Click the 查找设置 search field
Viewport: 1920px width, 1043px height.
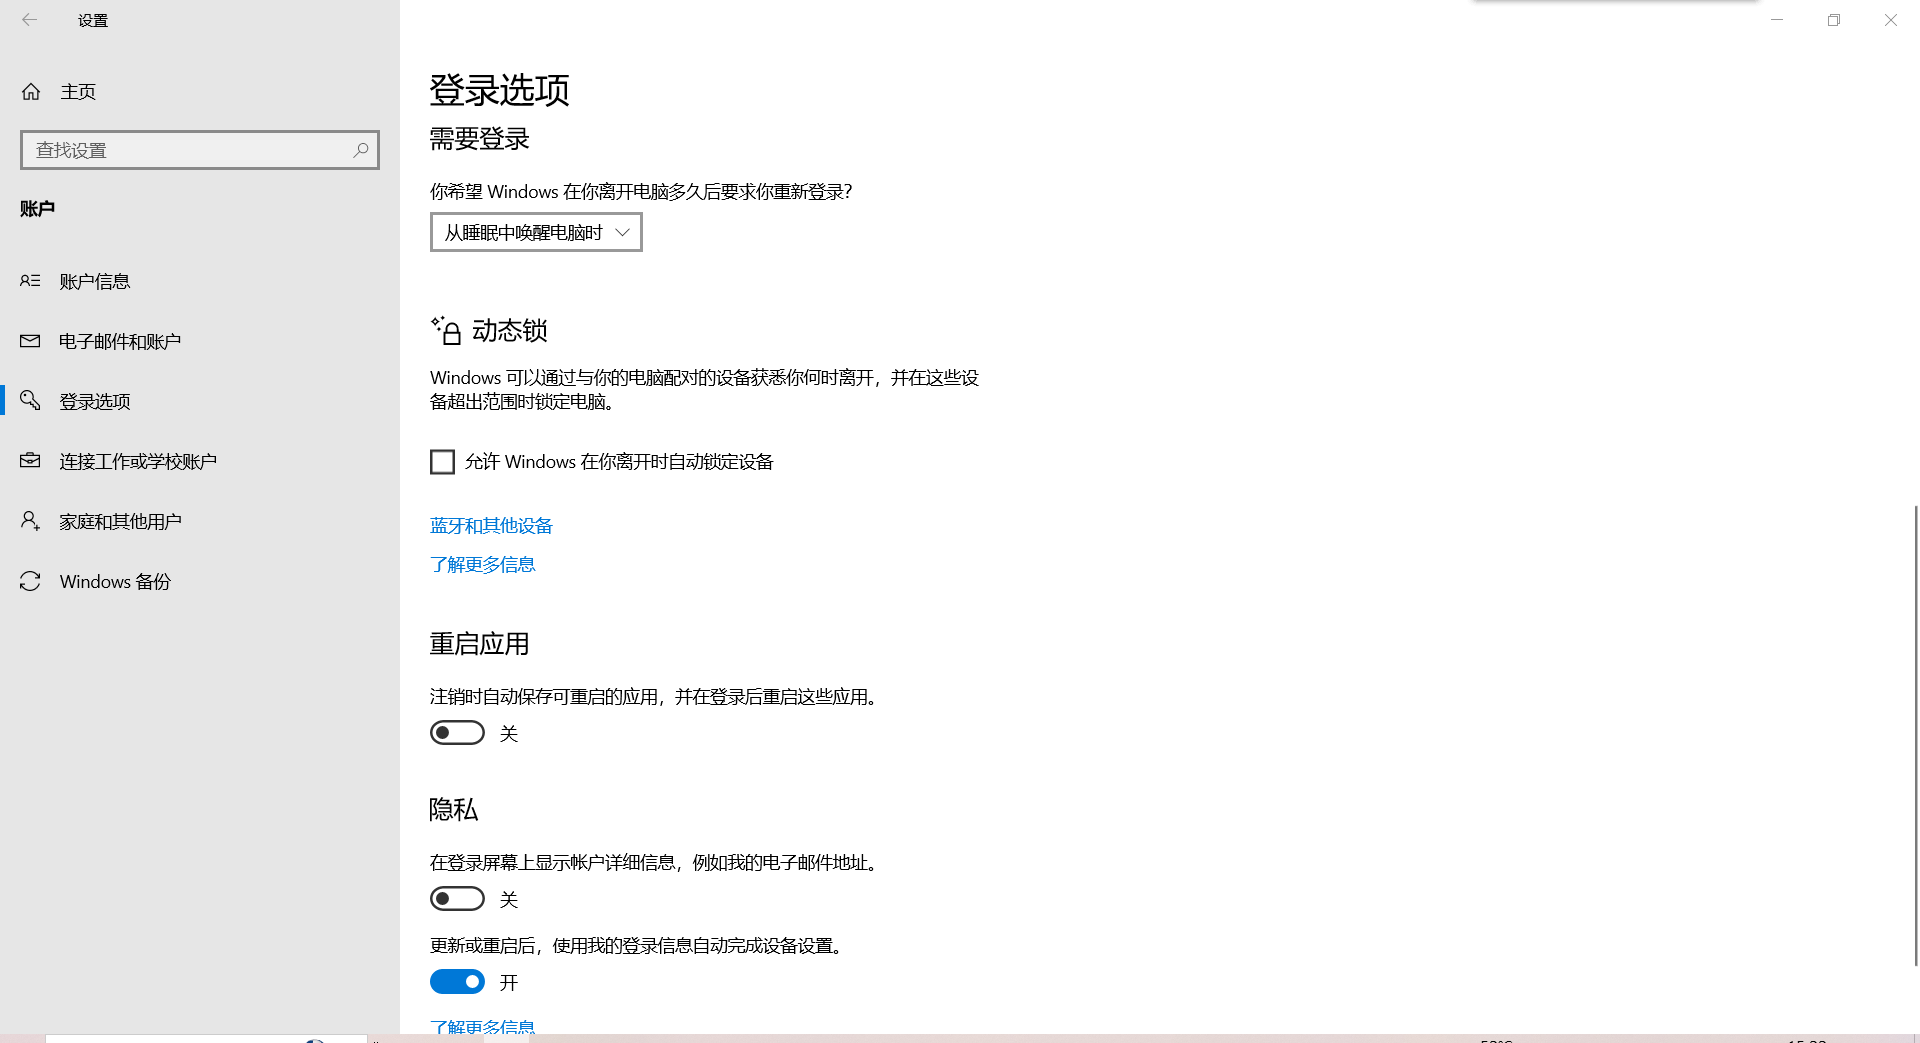[x=200, y=150]
